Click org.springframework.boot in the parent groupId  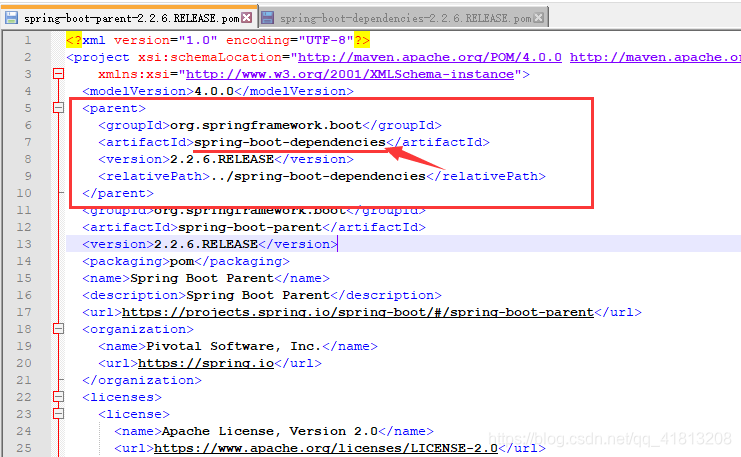tap(266, 125)
